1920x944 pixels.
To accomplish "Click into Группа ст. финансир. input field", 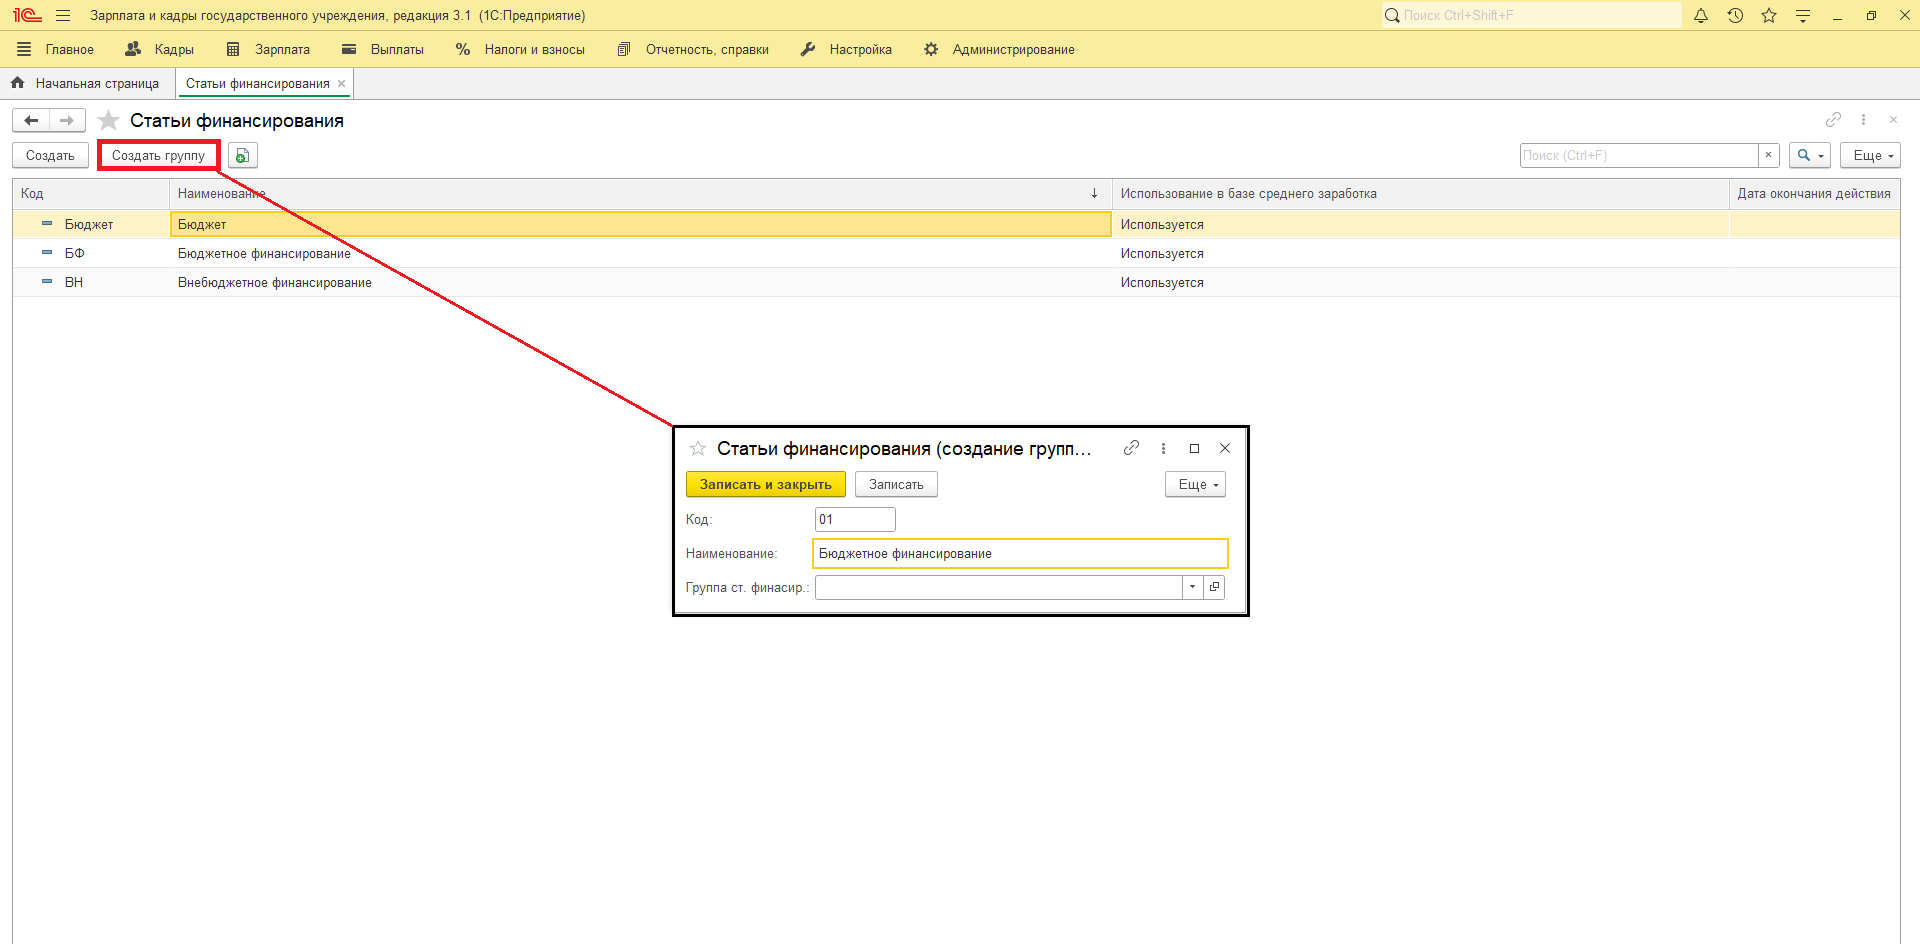I will pos(999,587).
